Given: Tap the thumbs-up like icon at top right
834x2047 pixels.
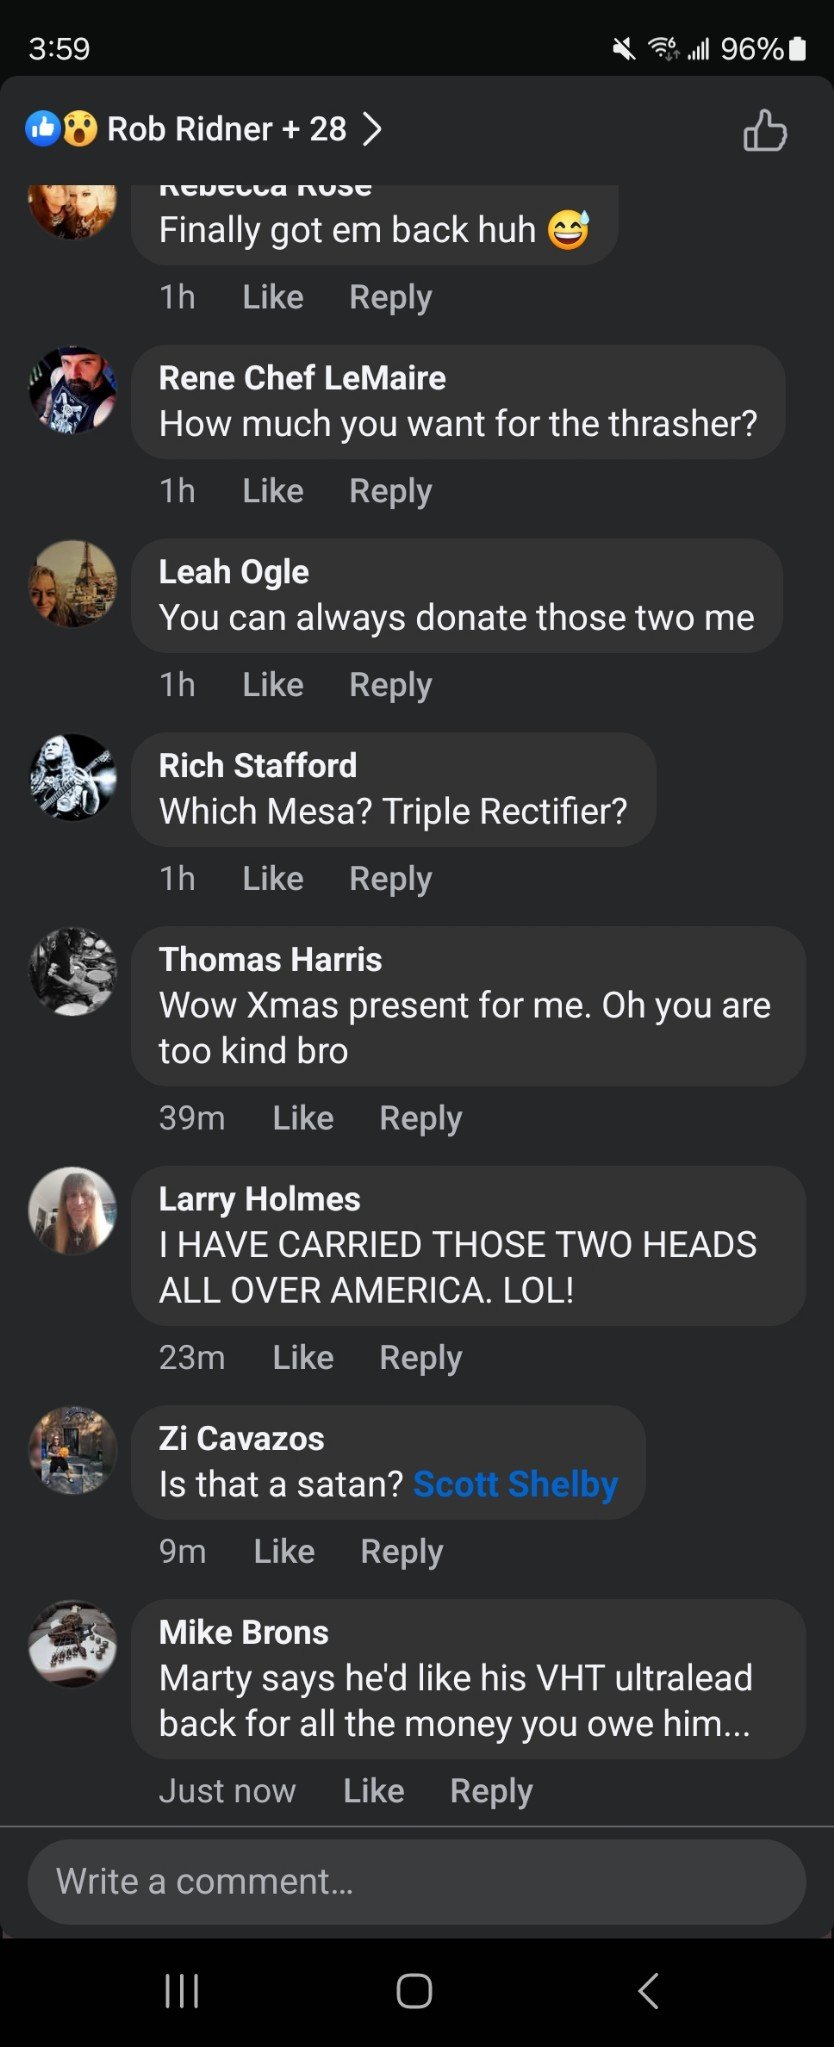Looking at the screenshot, I should pyautogui.click(x=765, y=130).
